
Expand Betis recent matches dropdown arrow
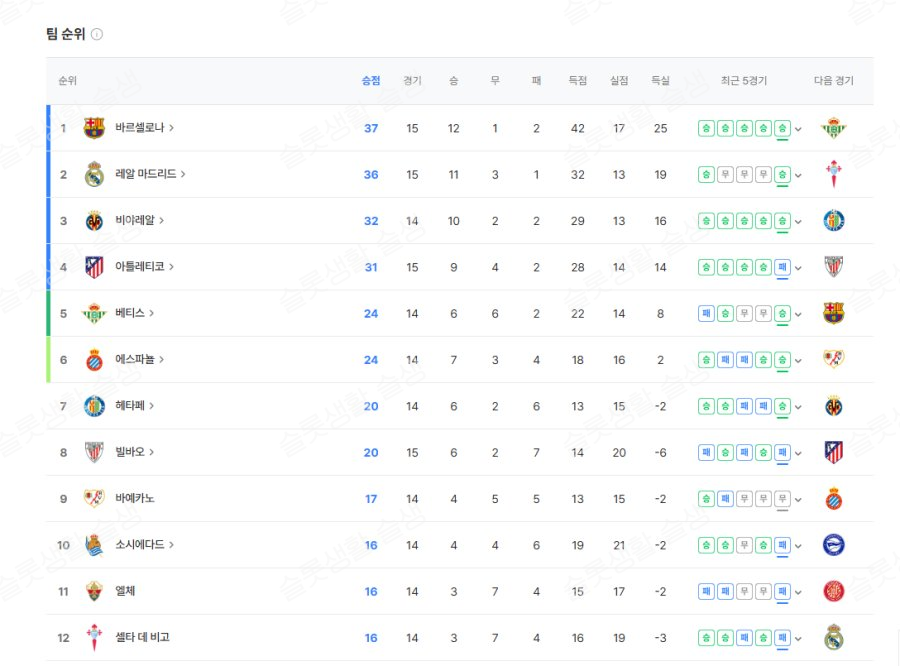click(x=798, y=314)
